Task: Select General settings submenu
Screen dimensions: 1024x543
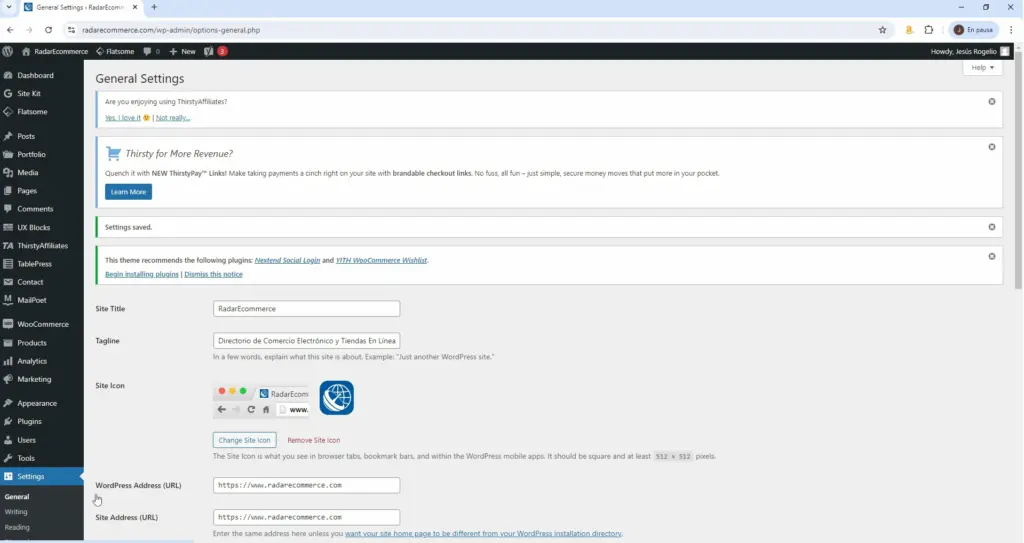Action: [17, 497]
